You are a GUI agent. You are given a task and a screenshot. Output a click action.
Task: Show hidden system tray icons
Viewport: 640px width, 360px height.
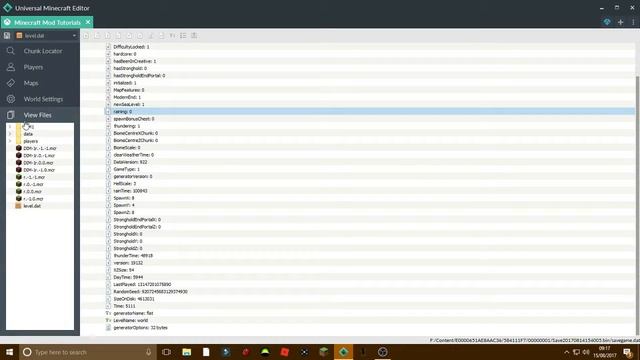[x=566, y=352]
